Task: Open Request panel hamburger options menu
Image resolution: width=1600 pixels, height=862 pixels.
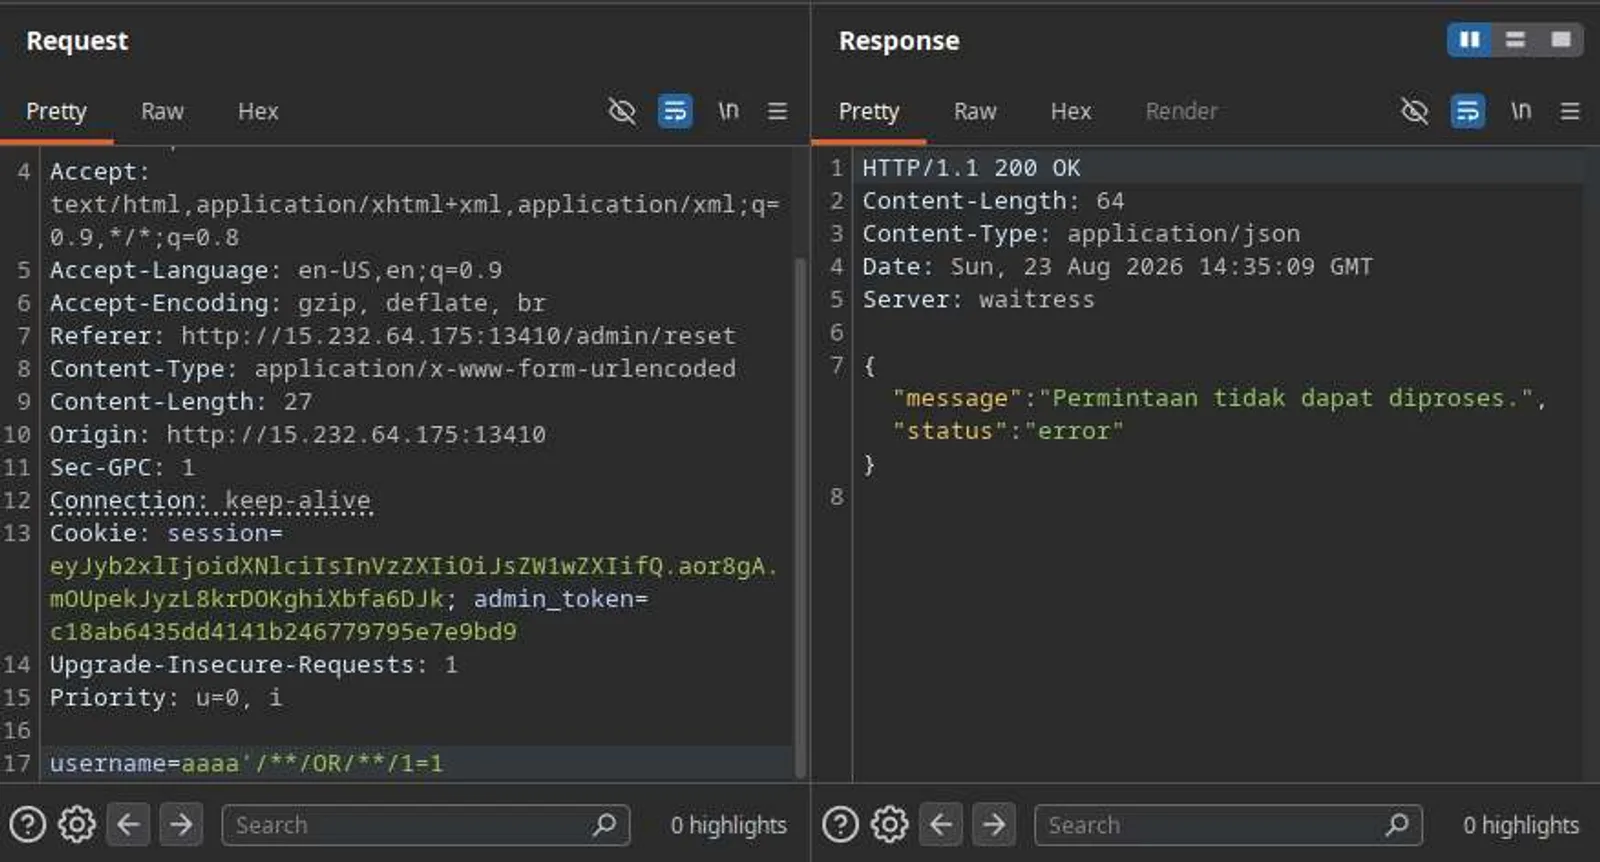Action: (777, 111)
